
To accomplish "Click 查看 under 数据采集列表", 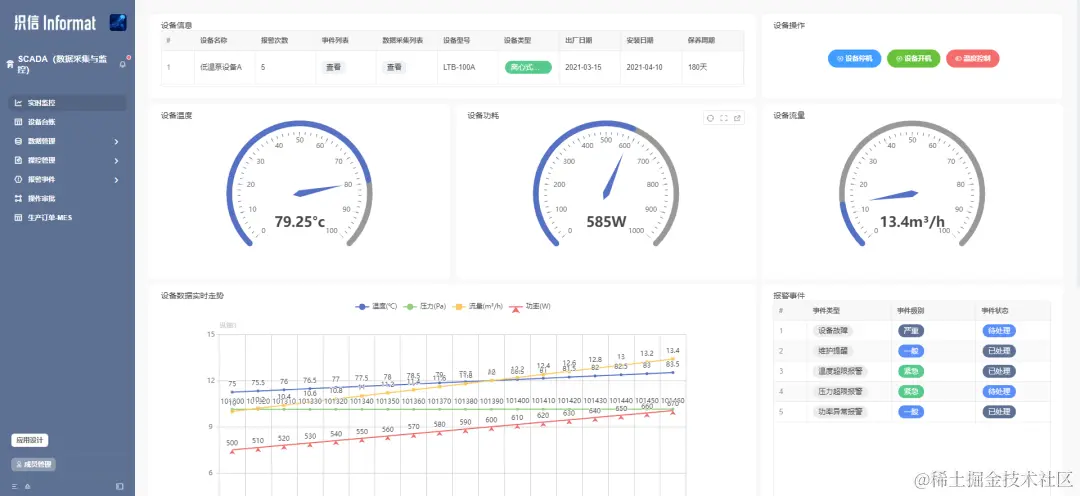I will 394,68.
